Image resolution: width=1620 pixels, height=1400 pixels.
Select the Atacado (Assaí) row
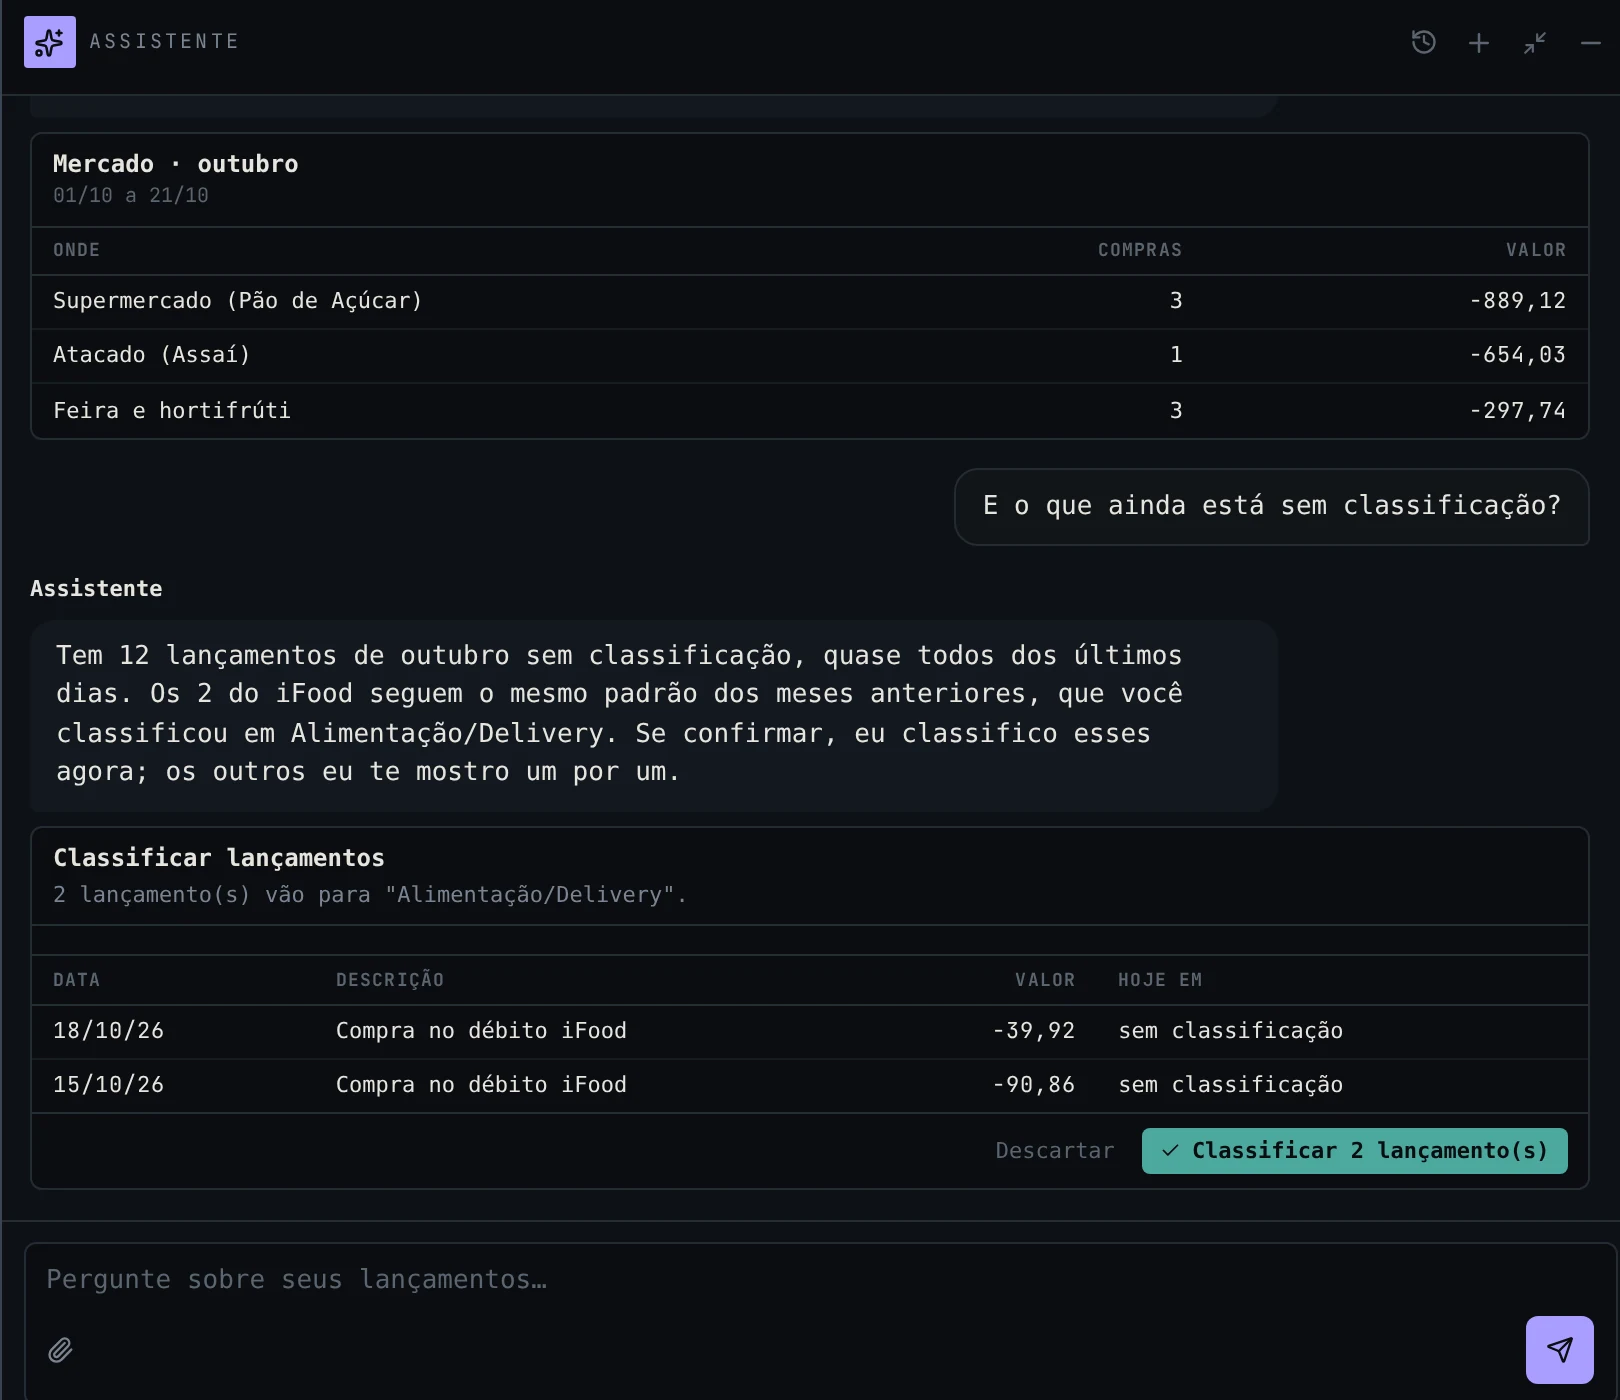coord(810,355)
